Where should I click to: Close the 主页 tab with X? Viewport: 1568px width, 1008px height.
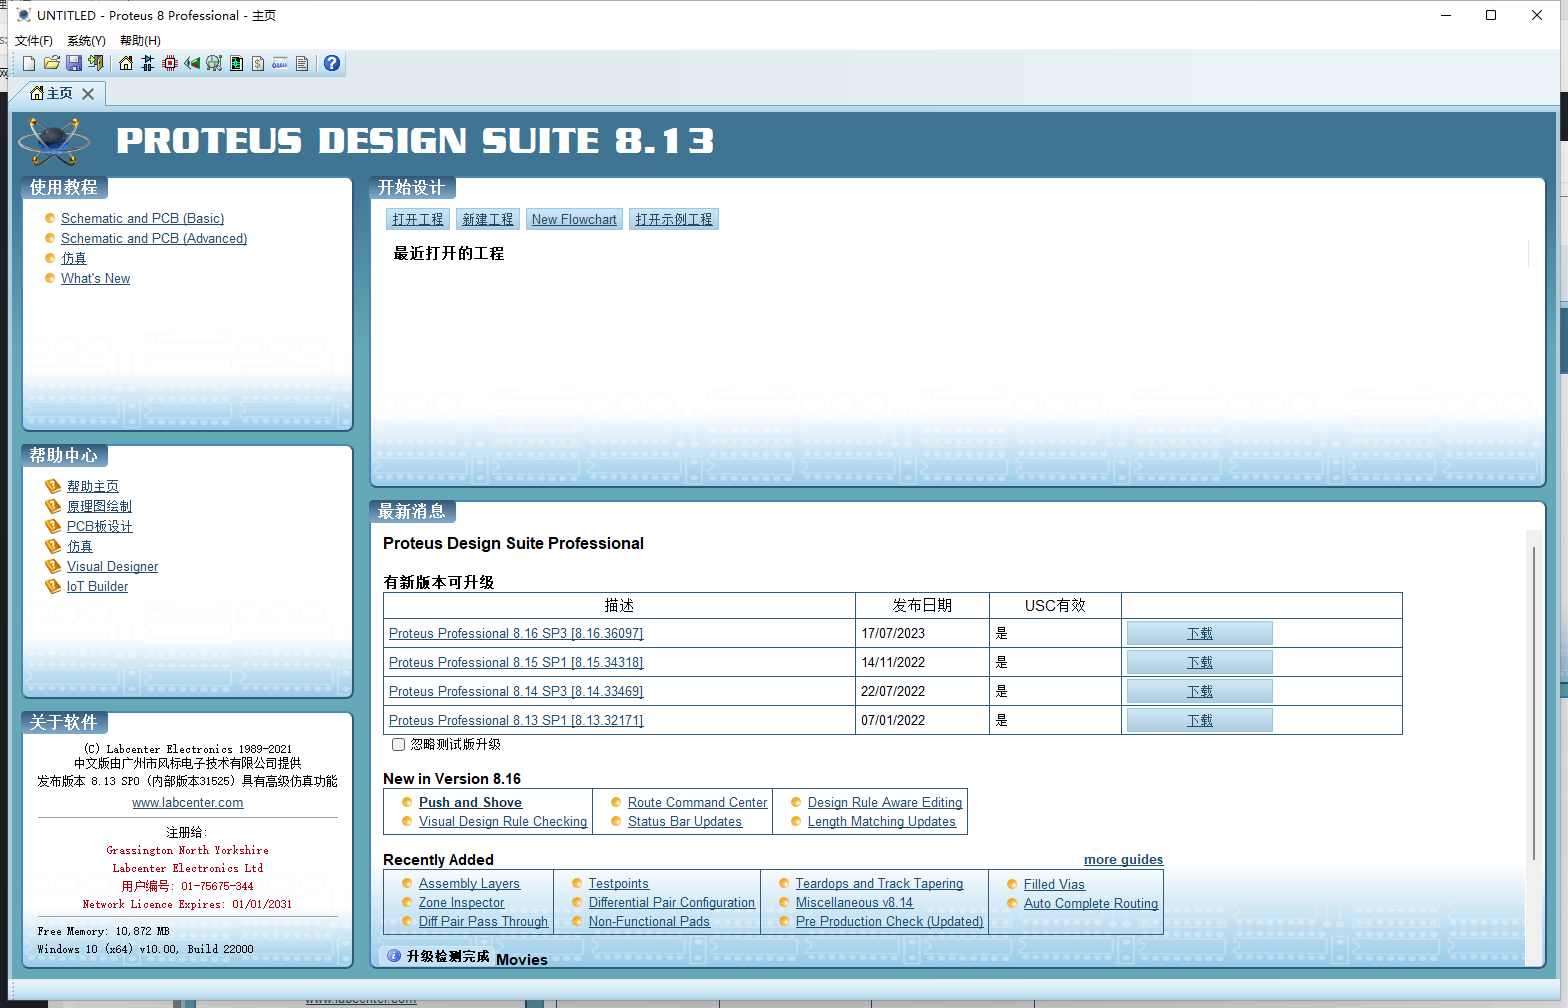point(88,94)
